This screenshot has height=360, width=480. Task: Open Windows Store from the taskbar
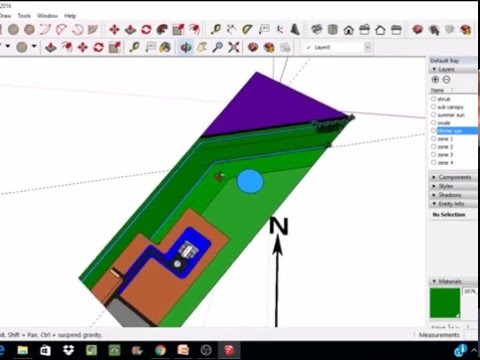tap(45, 350)
